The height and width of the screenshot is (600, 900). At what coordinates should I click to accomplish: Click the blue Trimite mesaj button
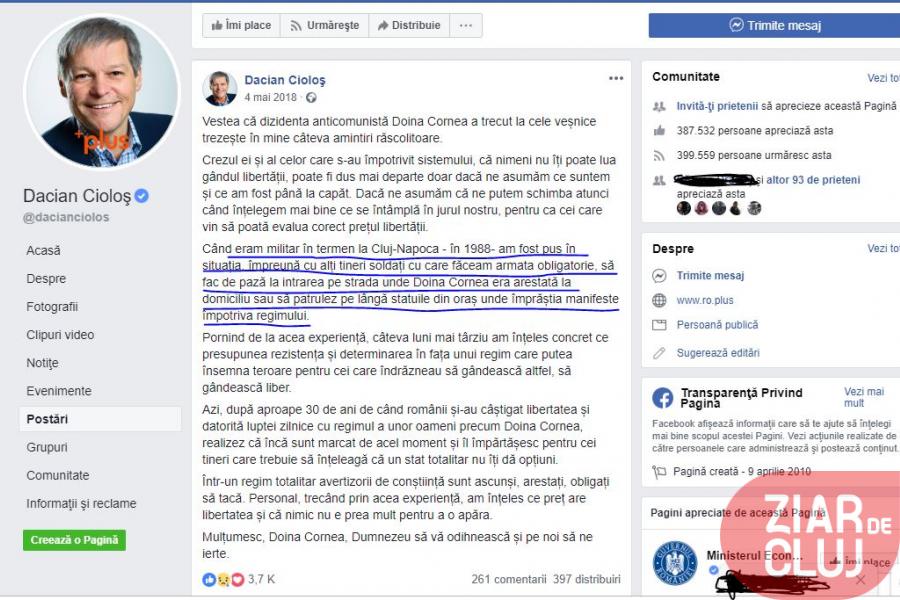coord(774,25)
